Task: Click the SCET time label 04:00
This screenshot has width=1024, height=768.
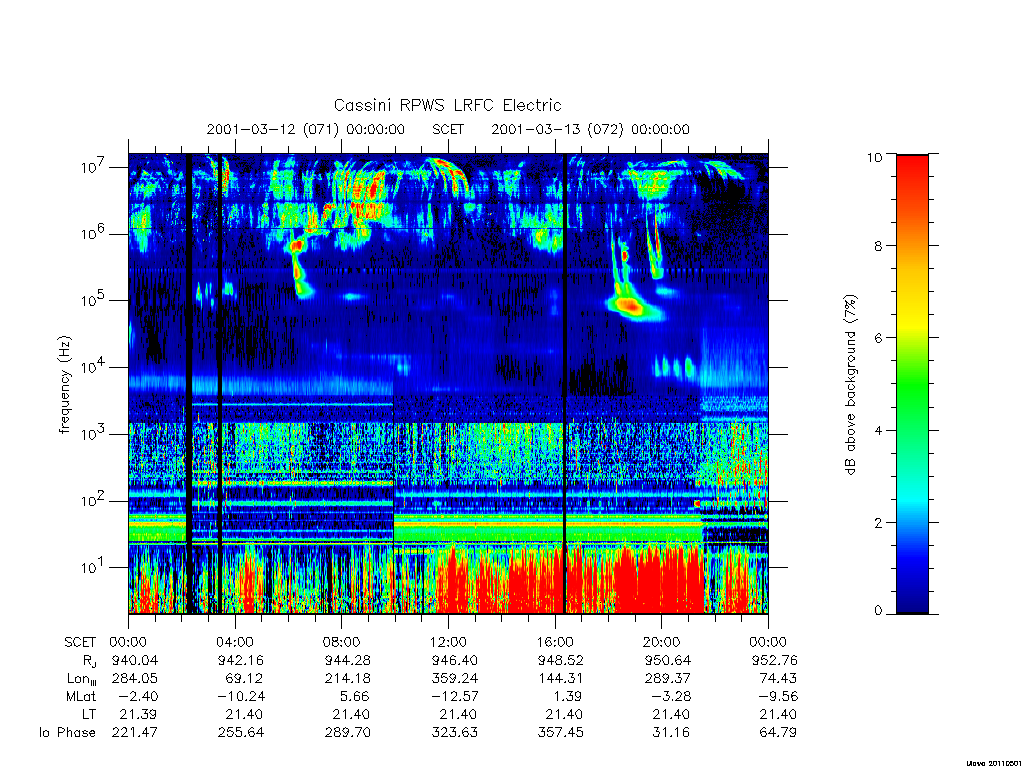Action: [x=235, y=642]
